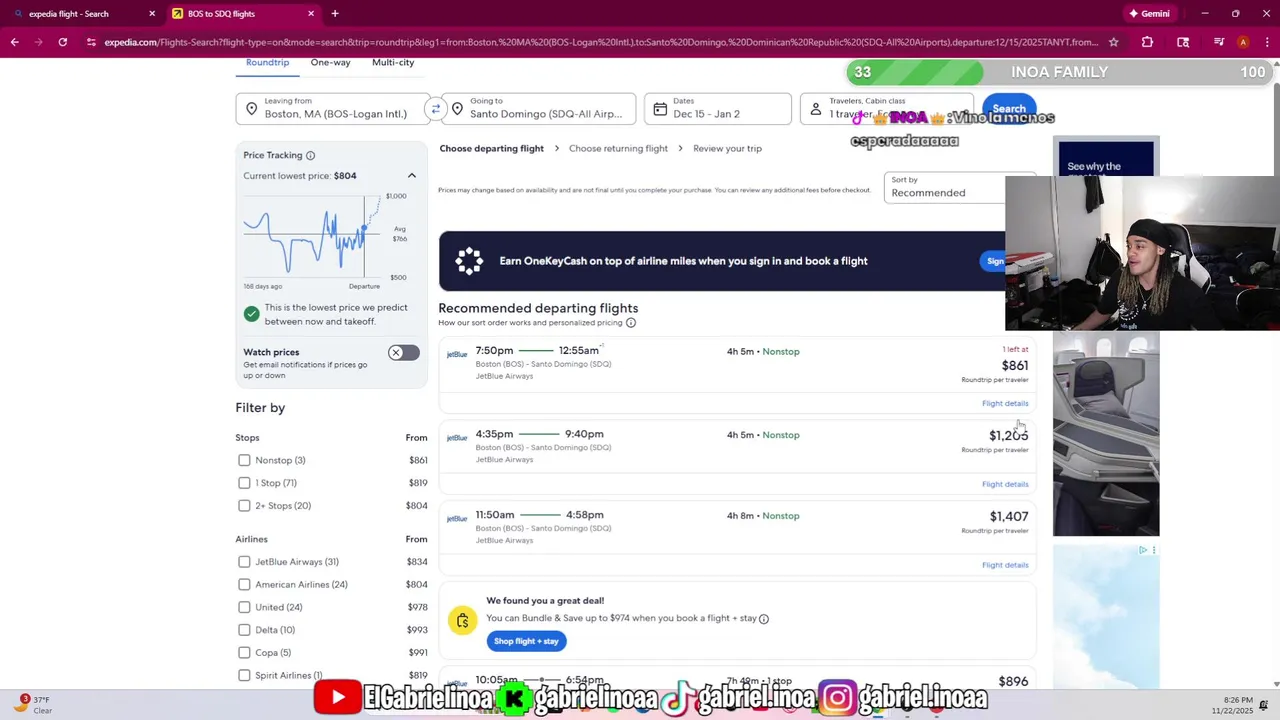
Task: Check the United (24) filter
Action: tap(244, 607)
